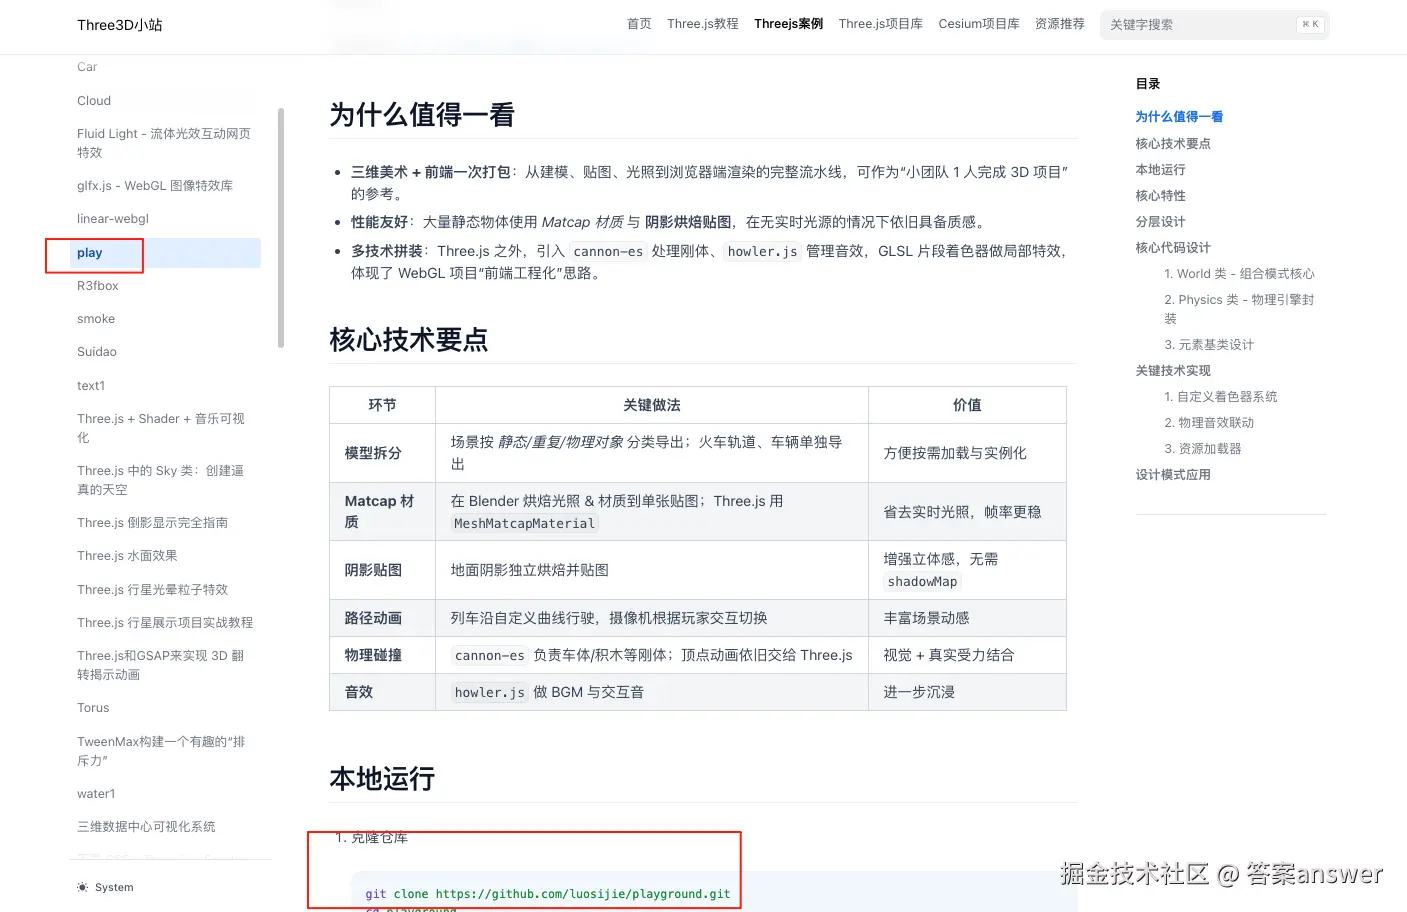
Task: Jump to 设计模式应用 in table of contents
Action: coord(1173,475)
